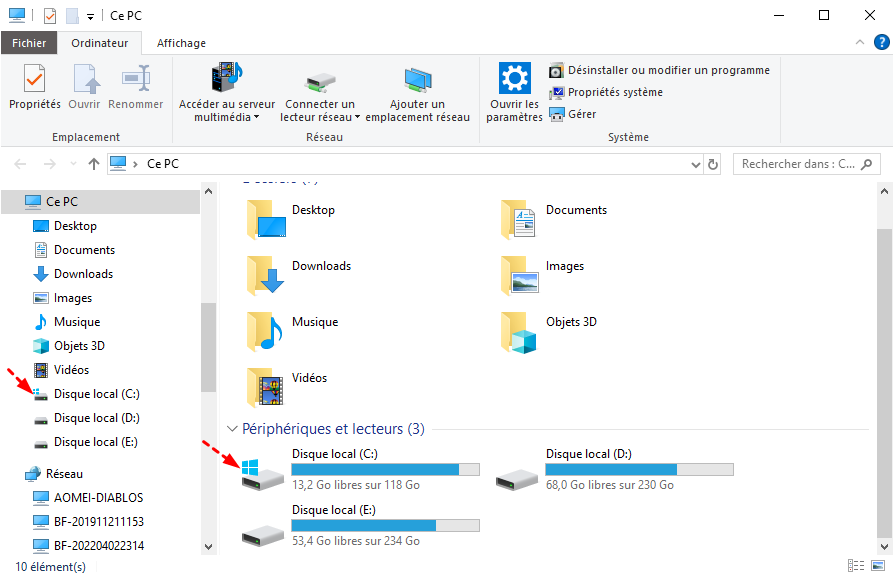Click the Rechercher dans search field
Viewport: 894px width, 579px height.
point(798,164)
